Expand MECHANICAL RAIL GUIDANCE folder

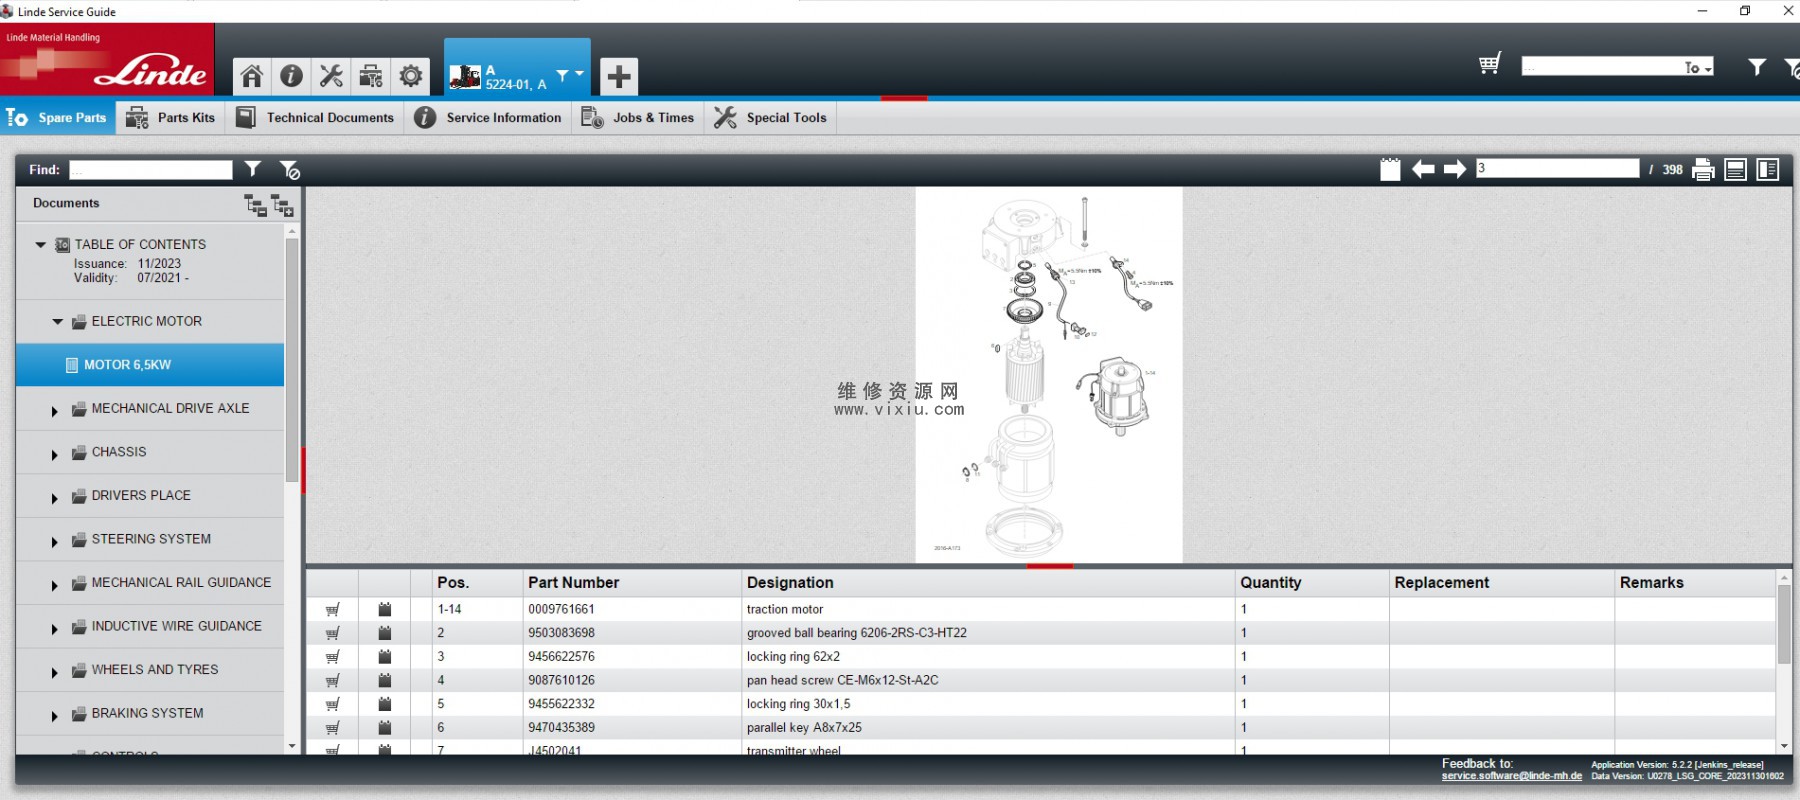tap(55, 585)
